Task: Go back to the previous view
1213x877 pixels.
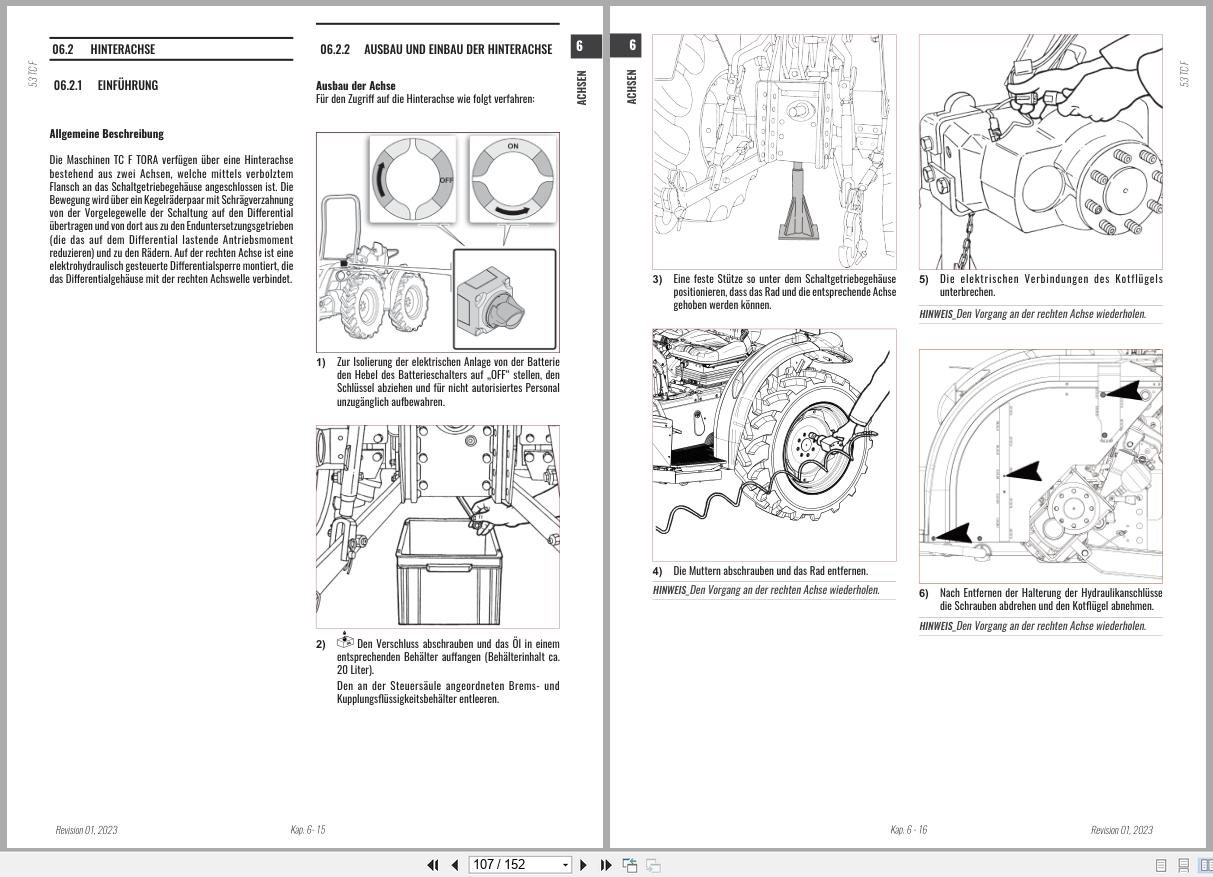Action: 630,865
